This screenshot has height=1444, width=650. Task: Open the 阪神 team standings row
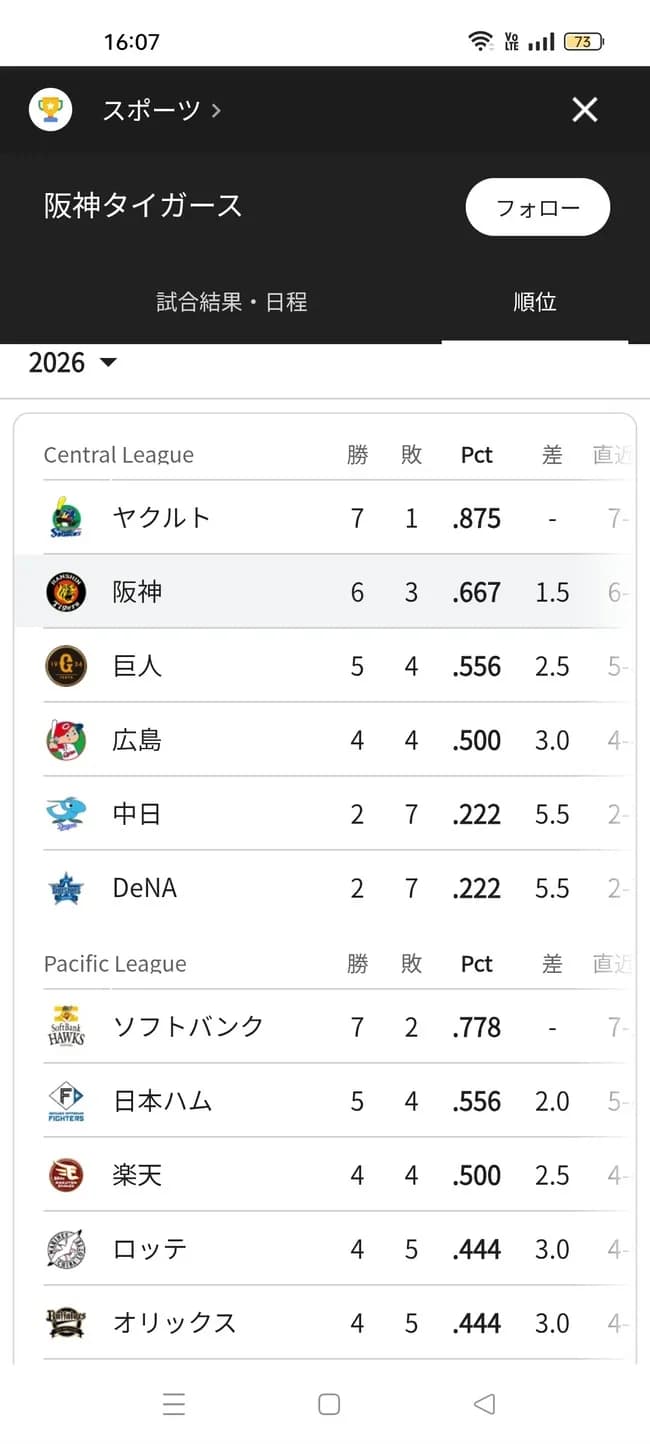tap(325, 592)
